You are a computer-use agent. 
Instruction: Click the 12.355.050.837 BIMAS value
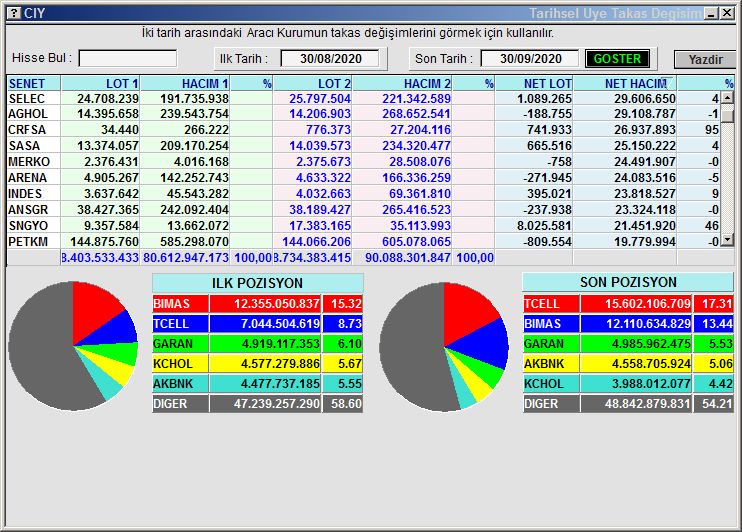click(265, 303)
